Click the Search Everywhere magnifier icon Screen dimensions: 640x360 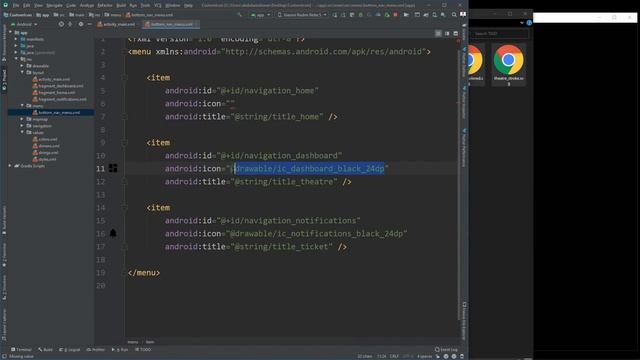454,15
